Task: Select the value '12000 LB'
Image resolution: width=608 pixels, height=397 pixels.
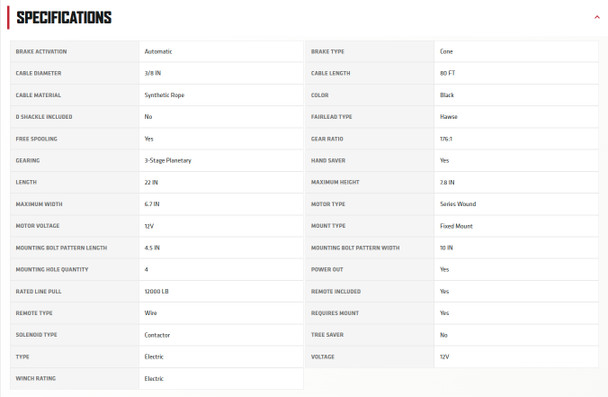Action: [x=157, y=292]
